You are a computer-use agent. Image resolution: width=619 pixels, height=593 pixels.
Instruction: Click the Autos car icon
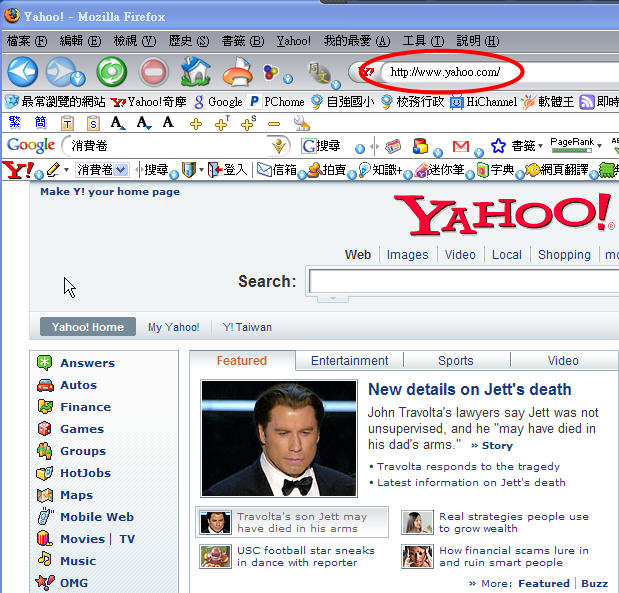coord(45,385)
